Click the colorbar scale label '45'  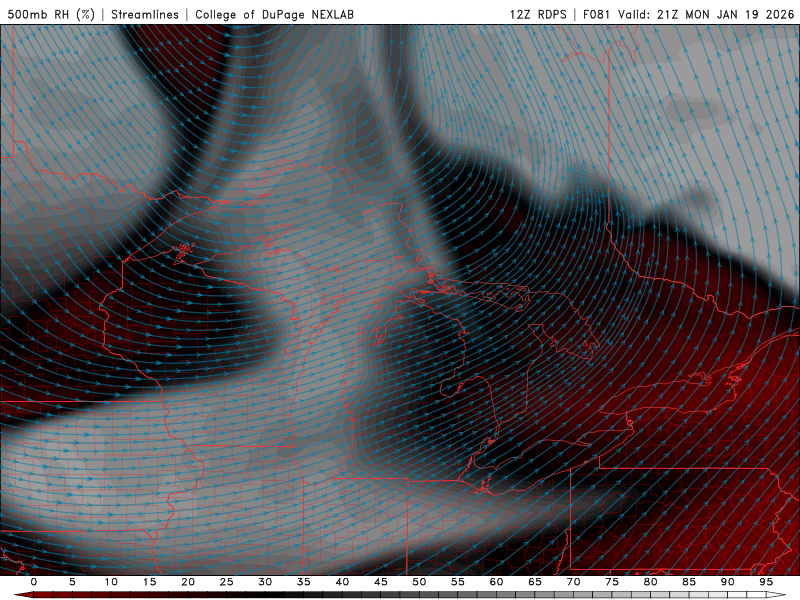coord(380,582)
